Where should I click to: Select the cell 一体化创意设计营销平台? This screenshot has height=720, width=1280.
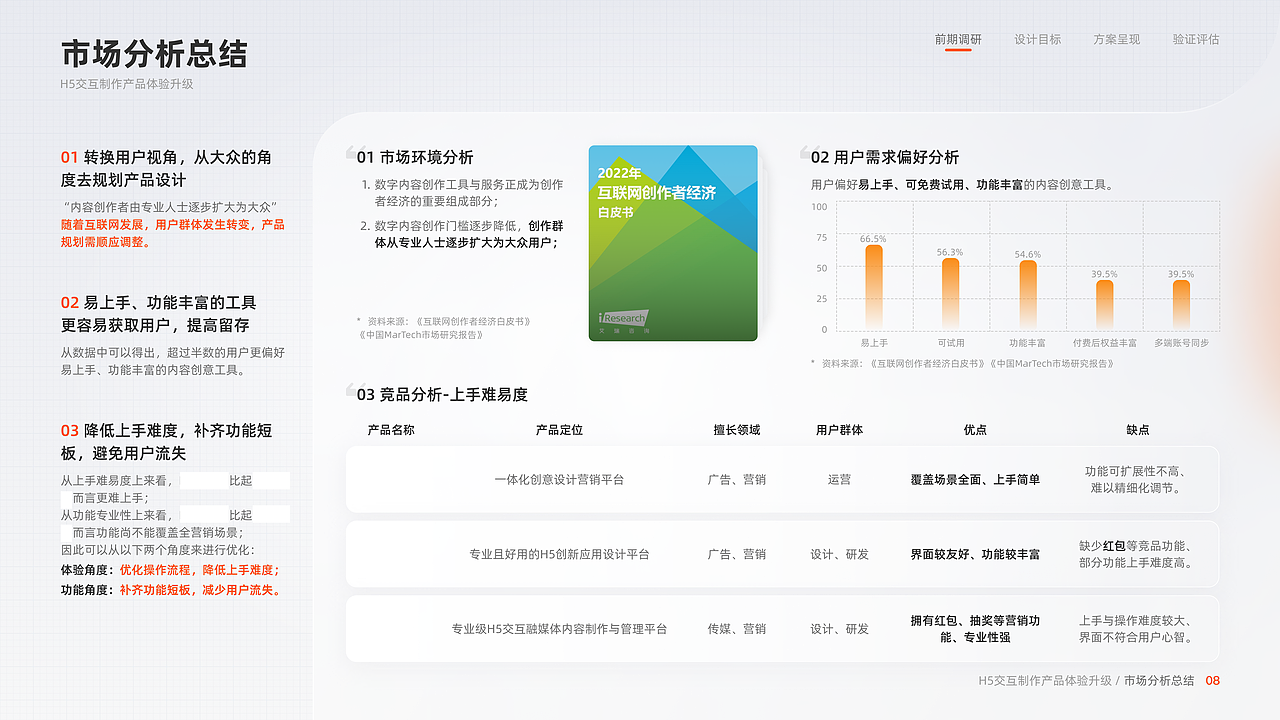click(x=559, y=480)
